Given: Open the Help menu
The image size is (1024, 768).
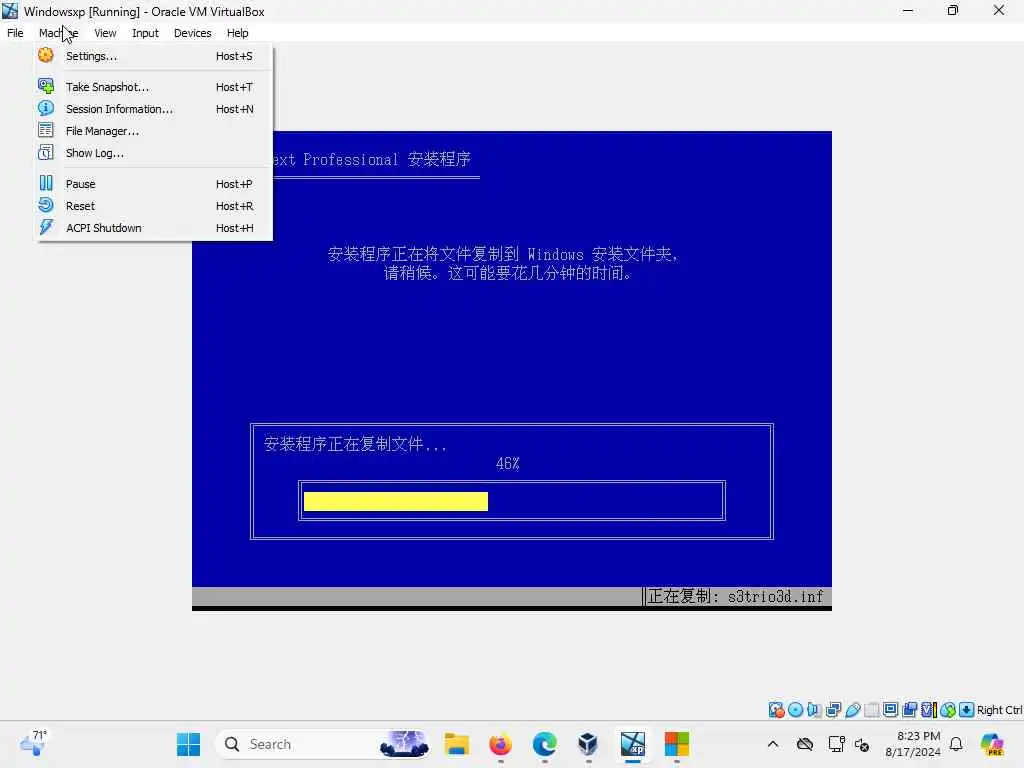Looking at the screenshot, I should (x=238, y=33).
